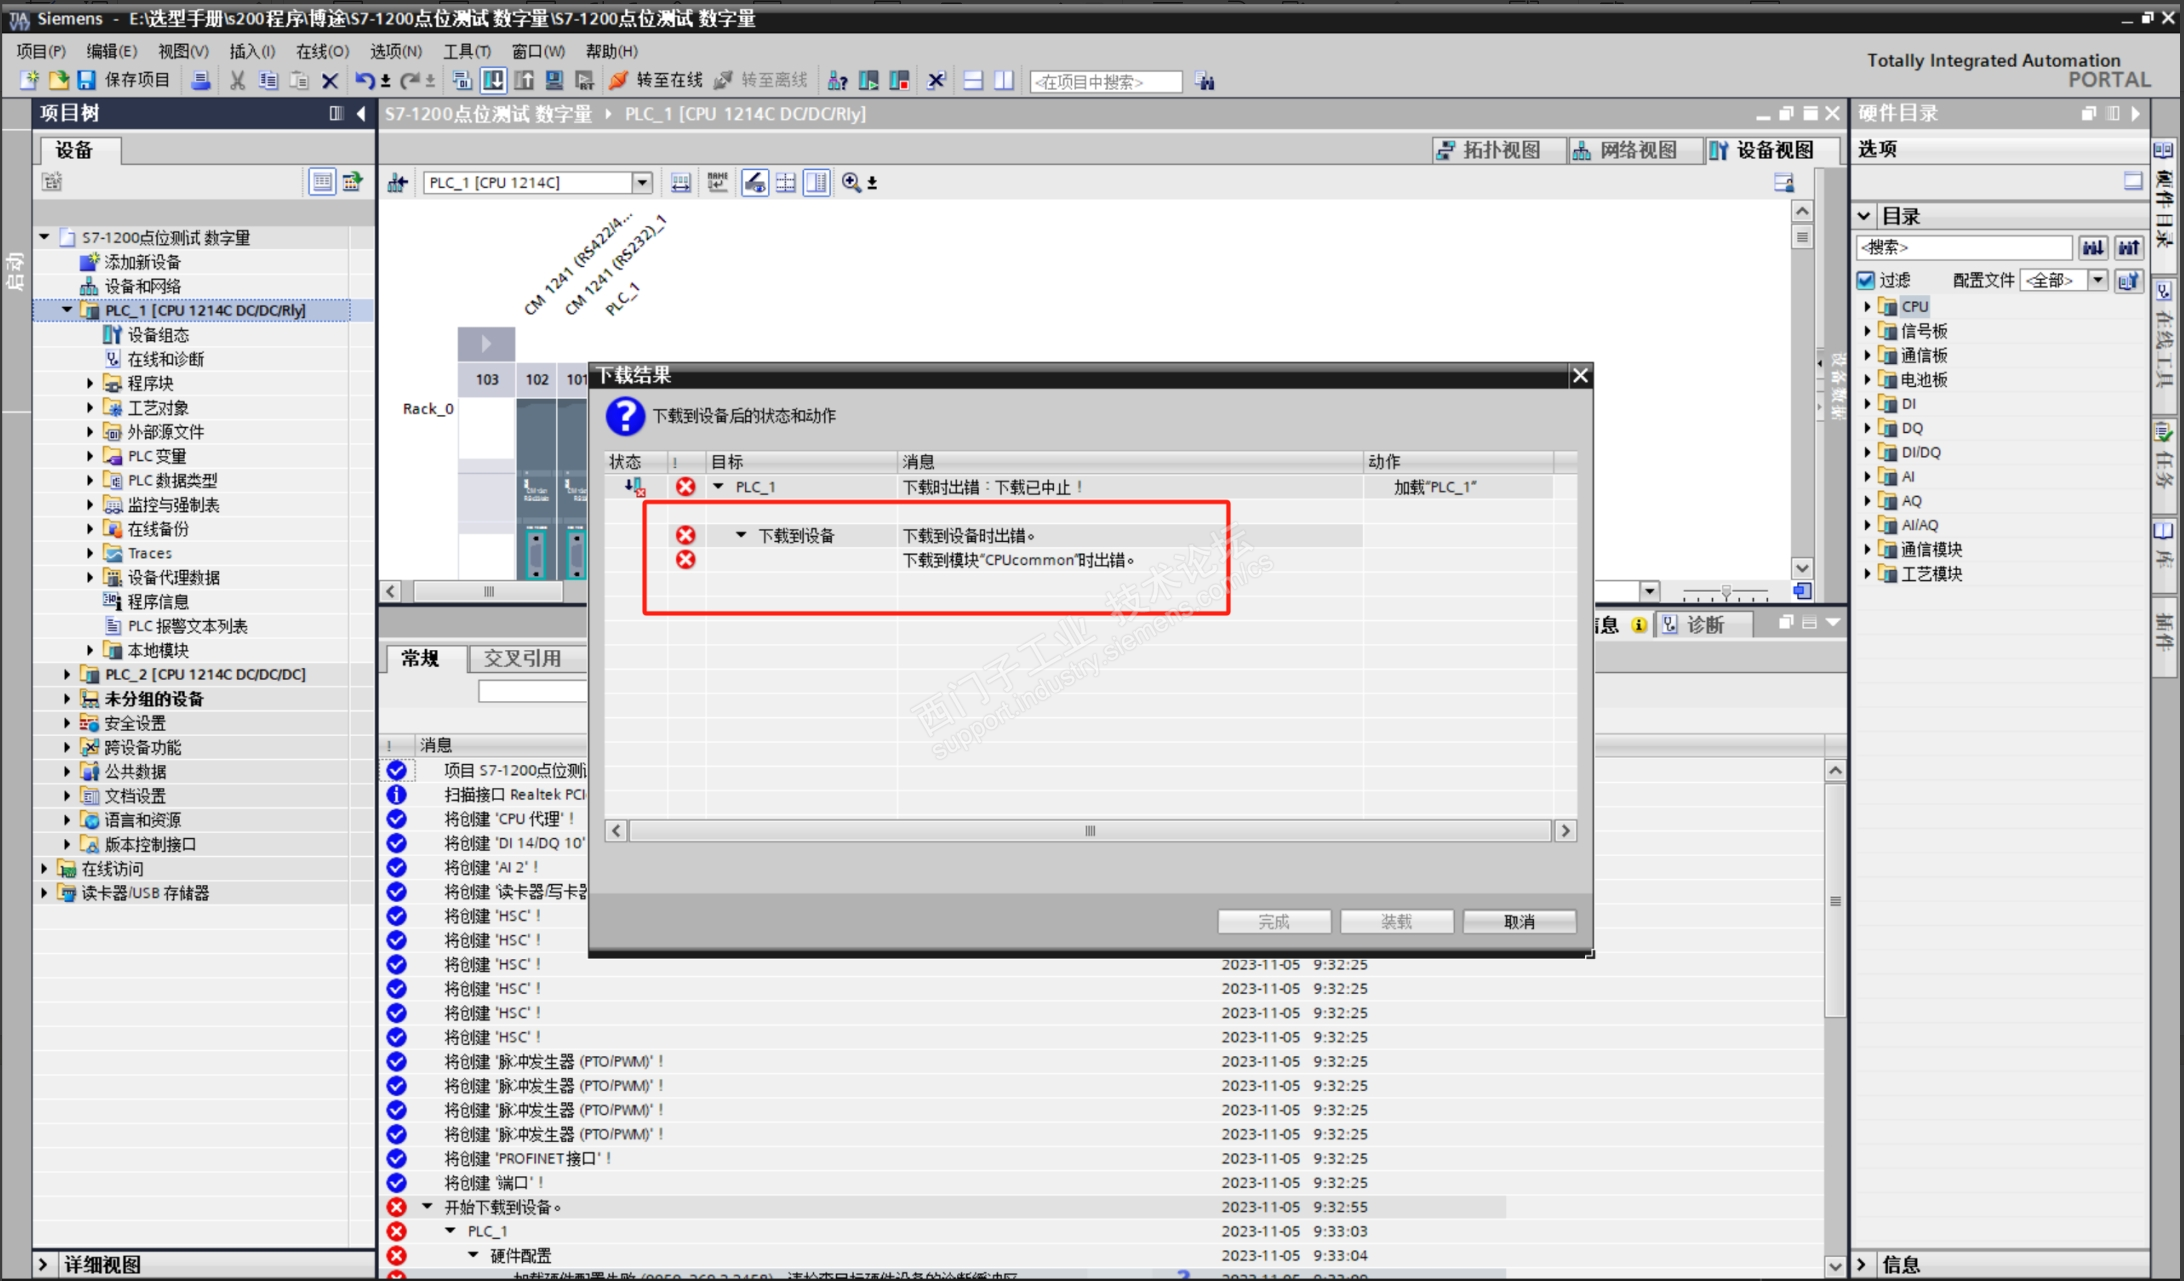Screen dimensions: 2184x1281
Task: Toggle the 过滤 filter checkbox
Action: click(1866, 280)
